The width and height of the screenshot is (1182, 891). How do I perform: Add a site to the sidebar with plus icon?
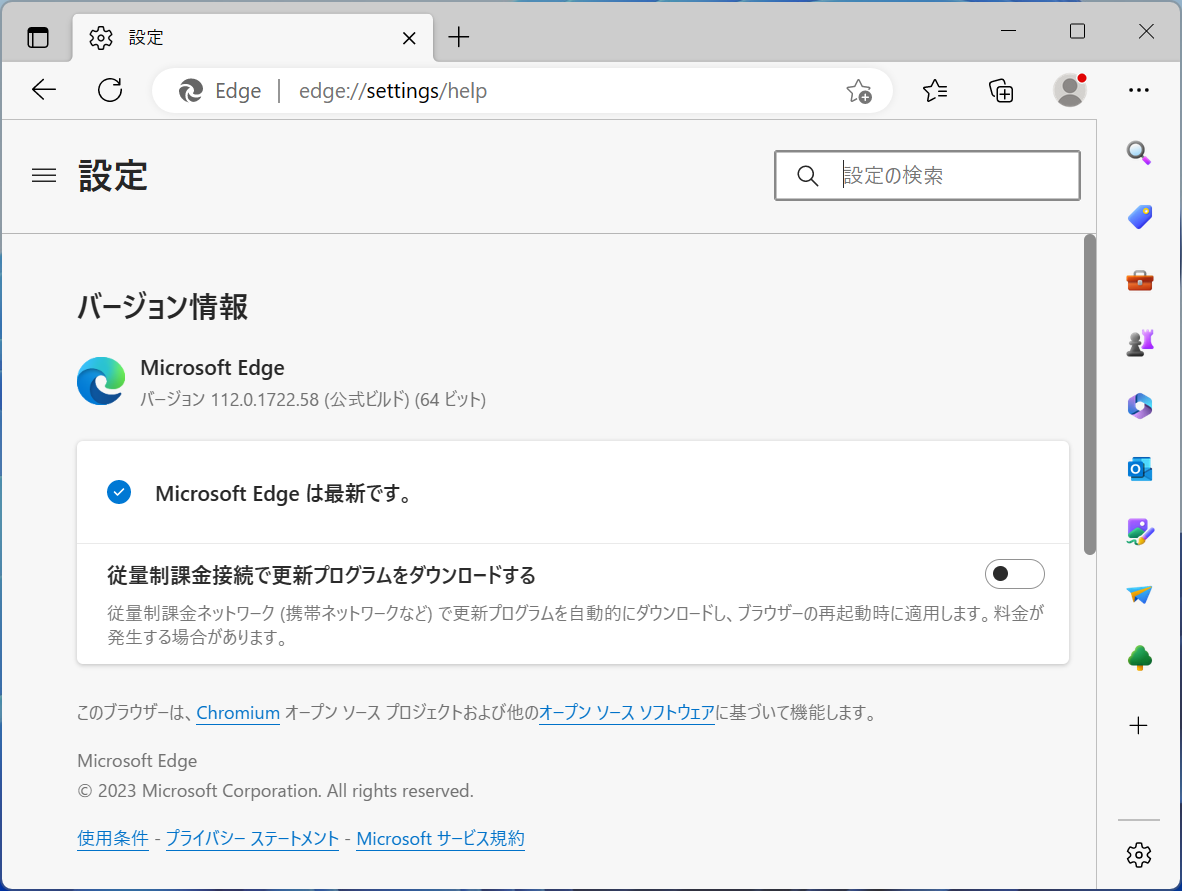pos(1139,726)
